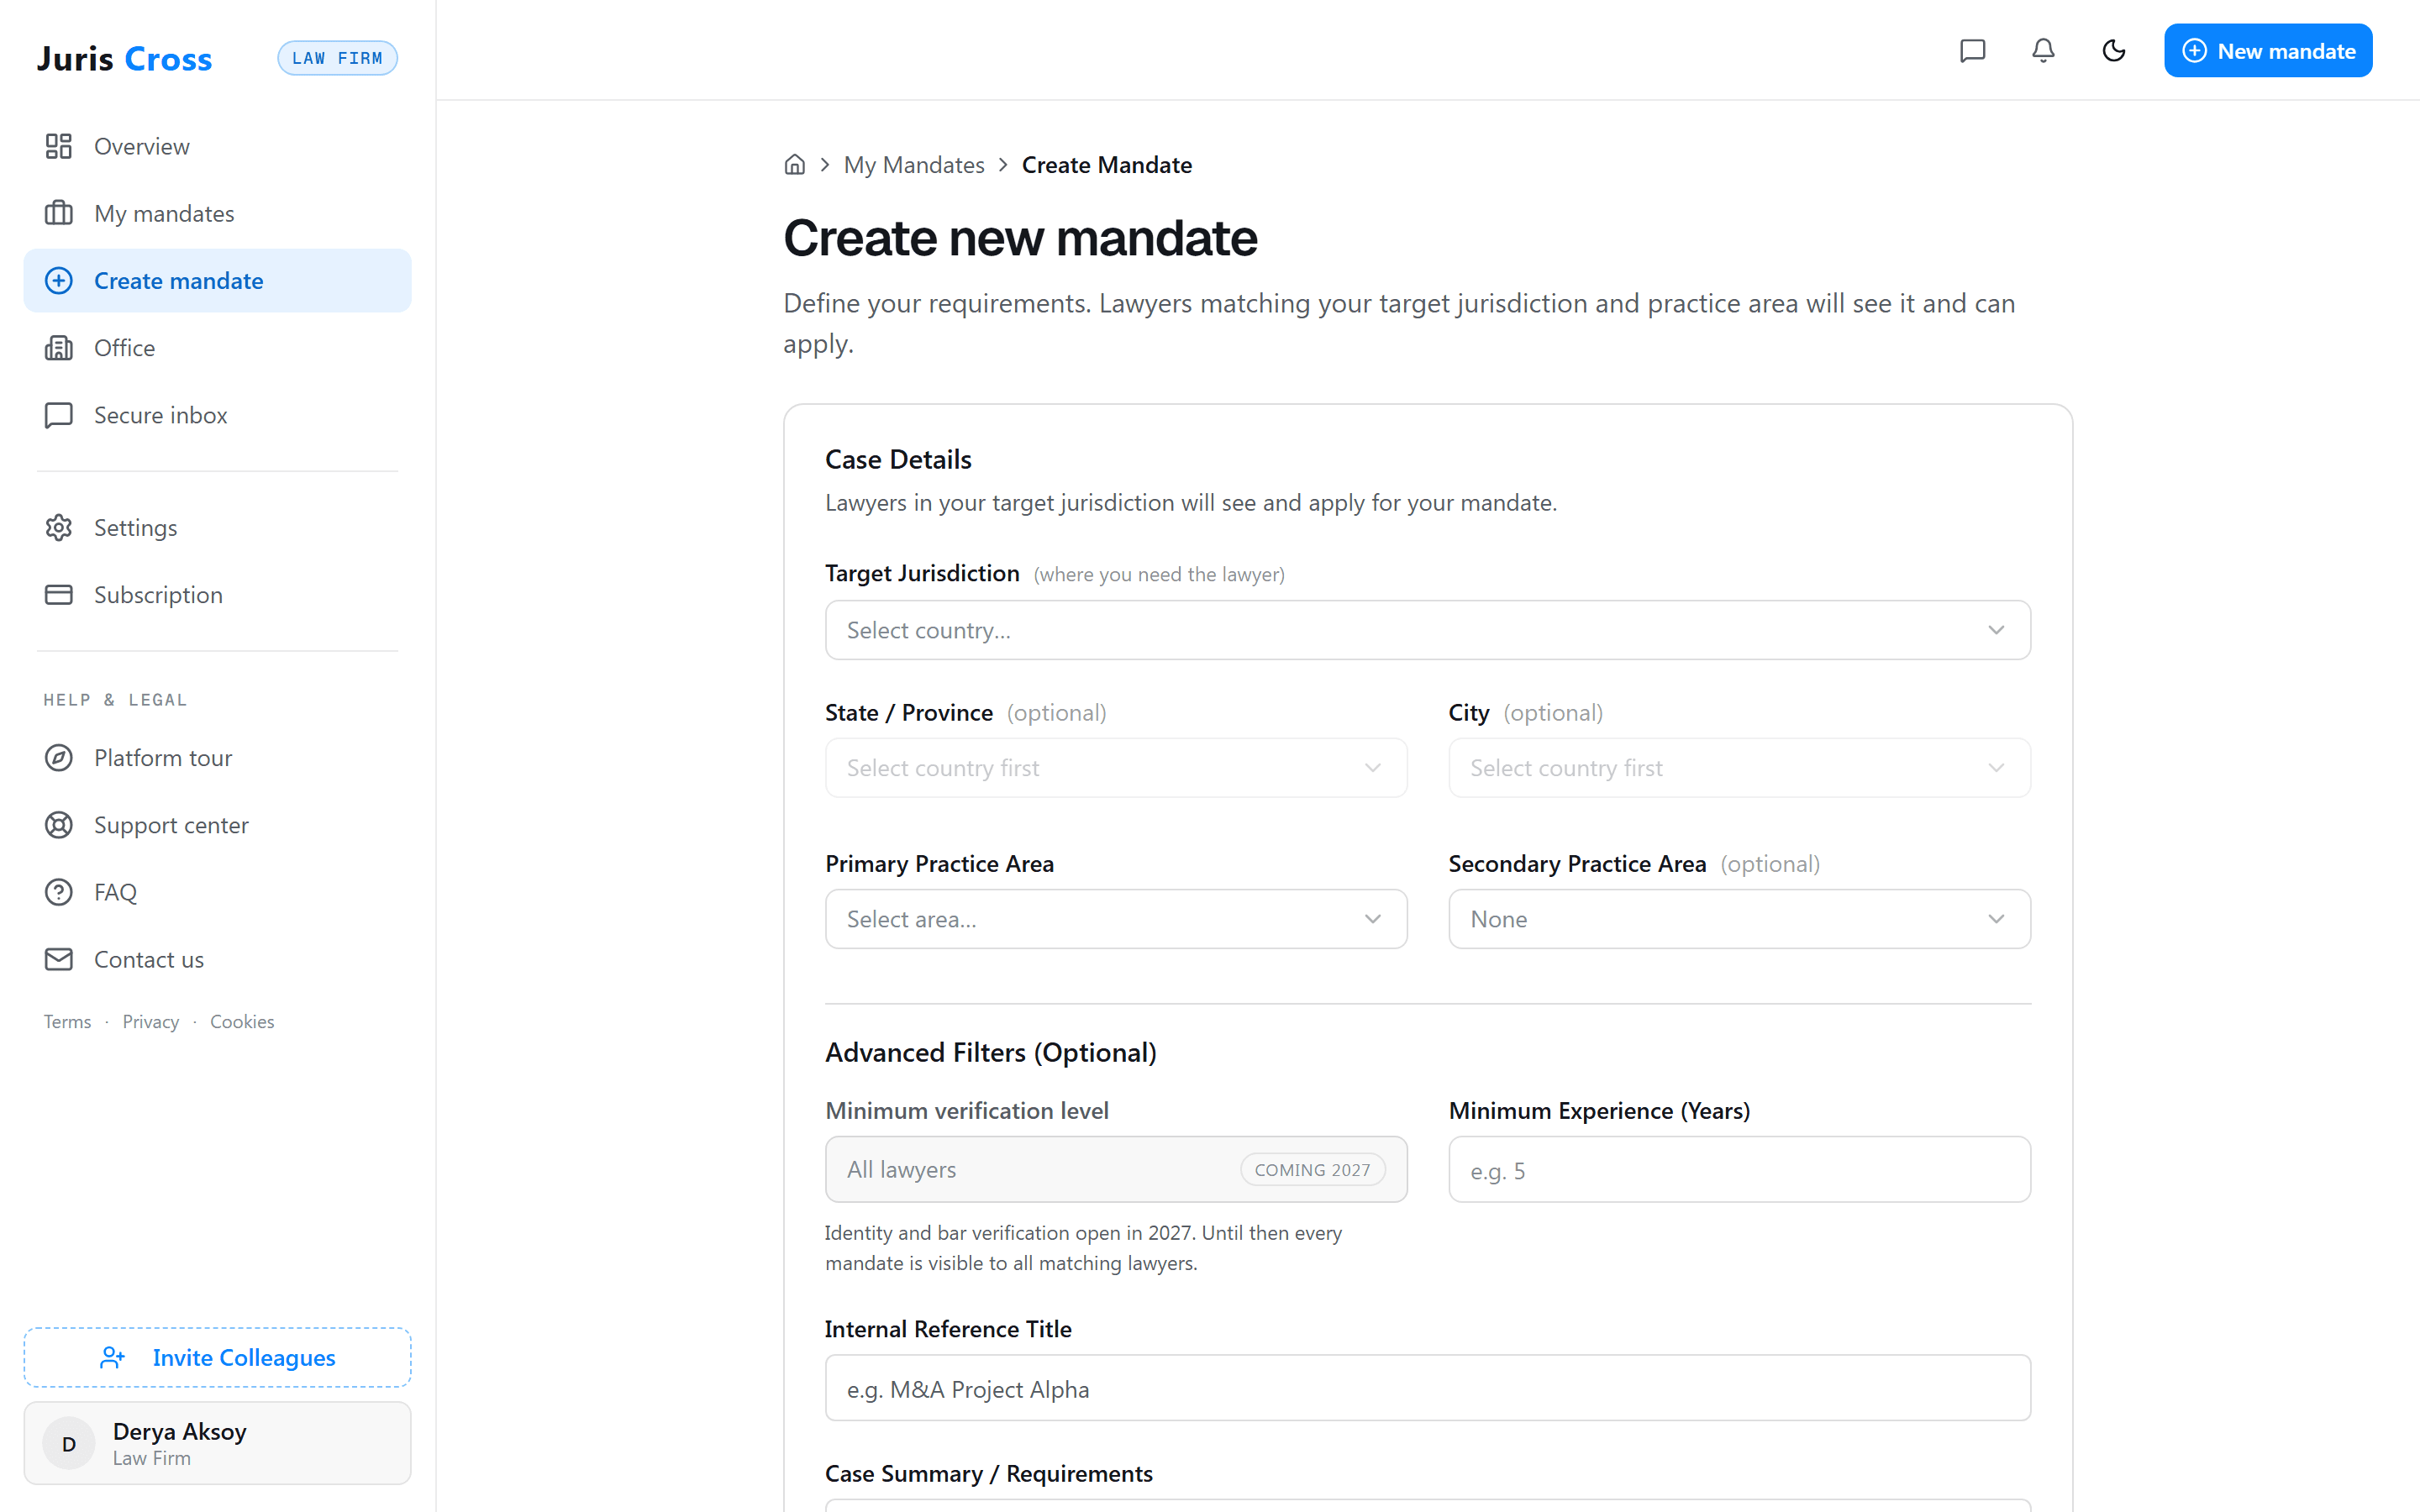Open FAQ in the sidebar
The height and width of the screenshot is (1512, 2420).
tap(217, 892)
